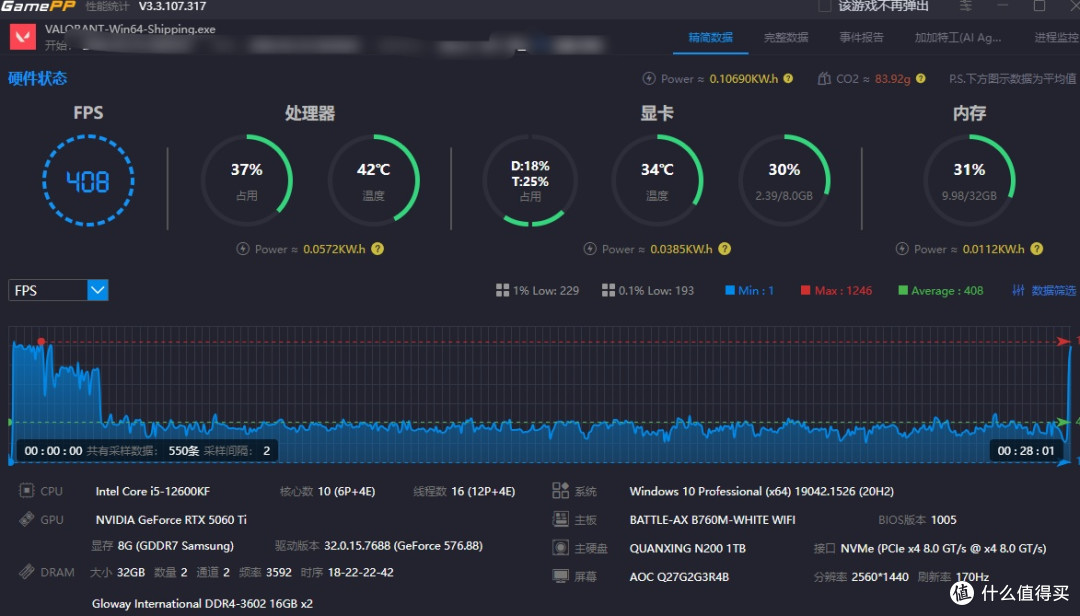Click the memory 31% usage gauge
This screenshot has height=616, width=1080.
(x=969, y=181)
